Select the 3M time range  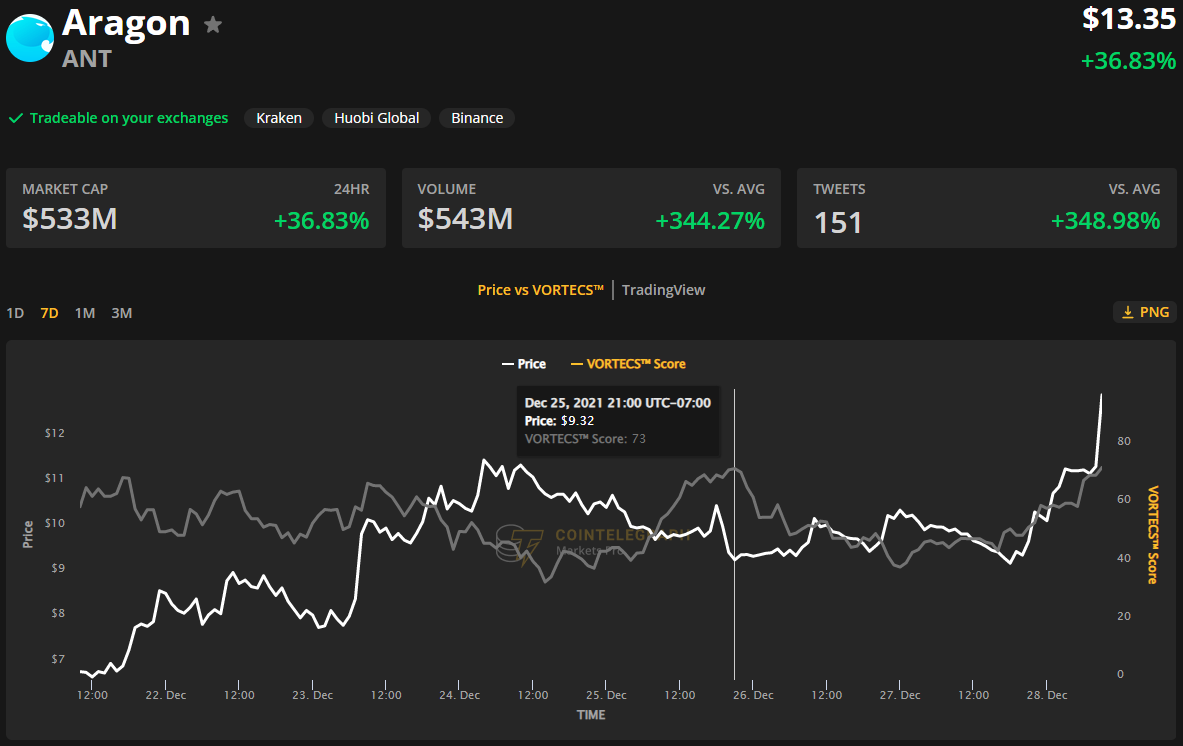pos(121,313)
